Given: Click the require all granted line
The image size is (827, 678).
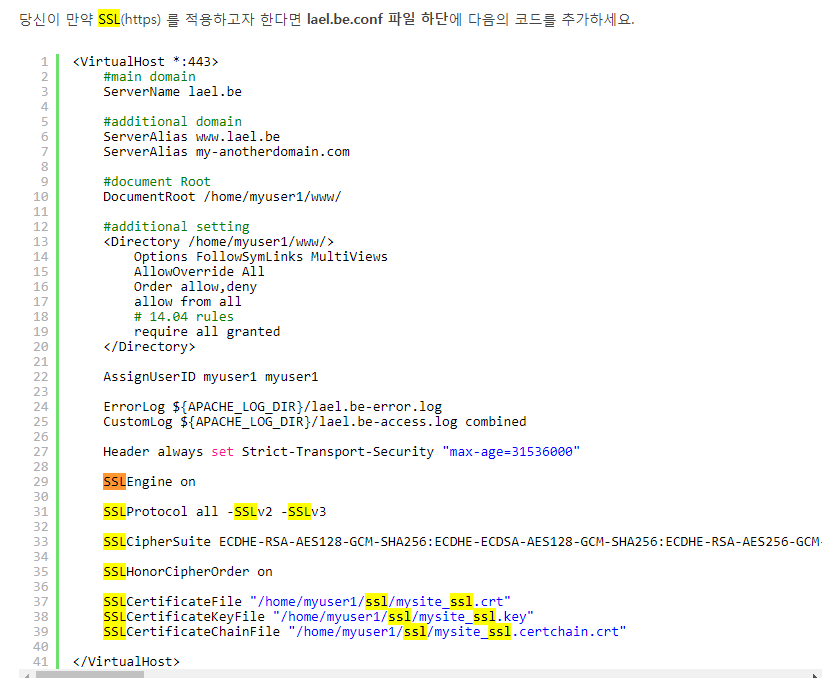Looking at the screenshot, I should coord(207,332).
